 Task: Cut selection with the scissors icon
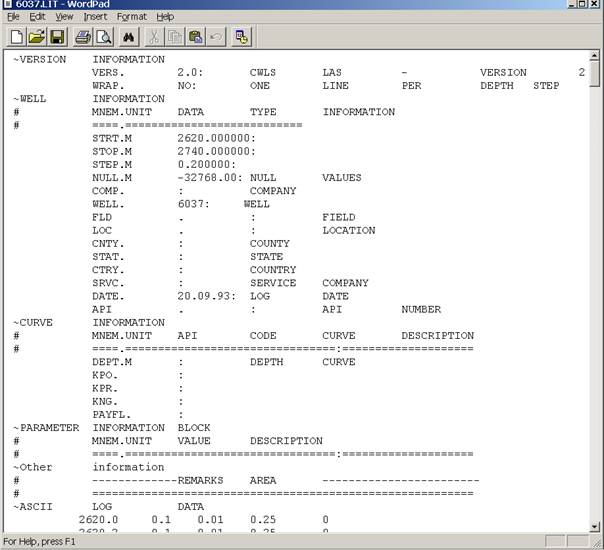click(154, 37)
